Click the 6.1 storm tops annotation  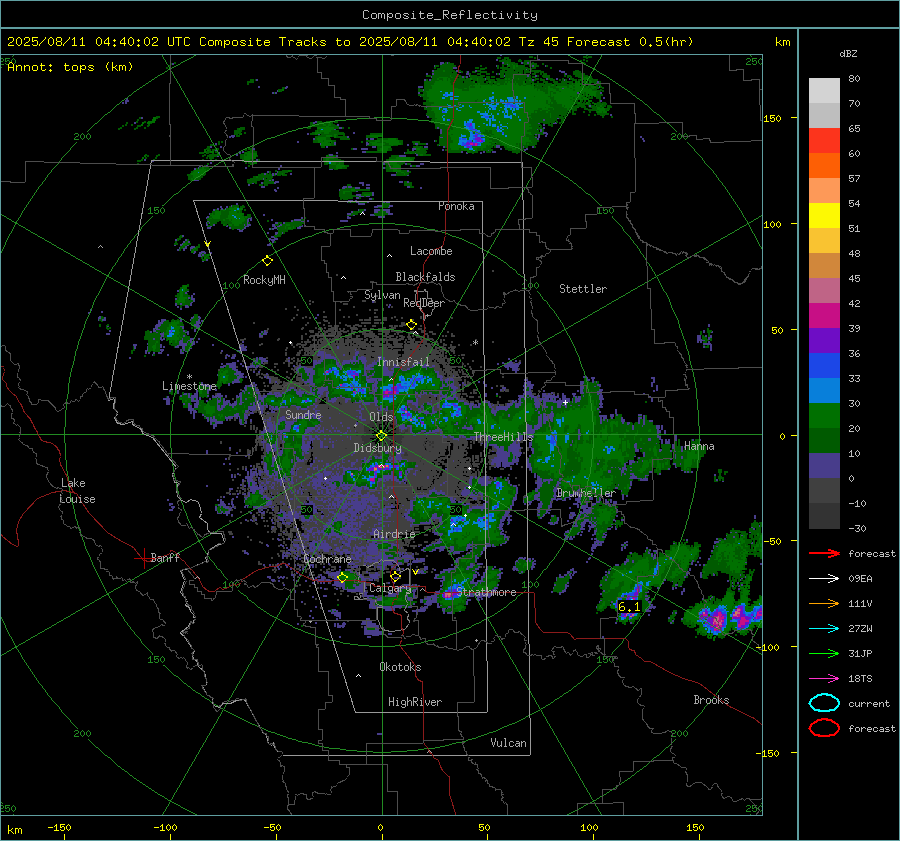click(629, 607)
